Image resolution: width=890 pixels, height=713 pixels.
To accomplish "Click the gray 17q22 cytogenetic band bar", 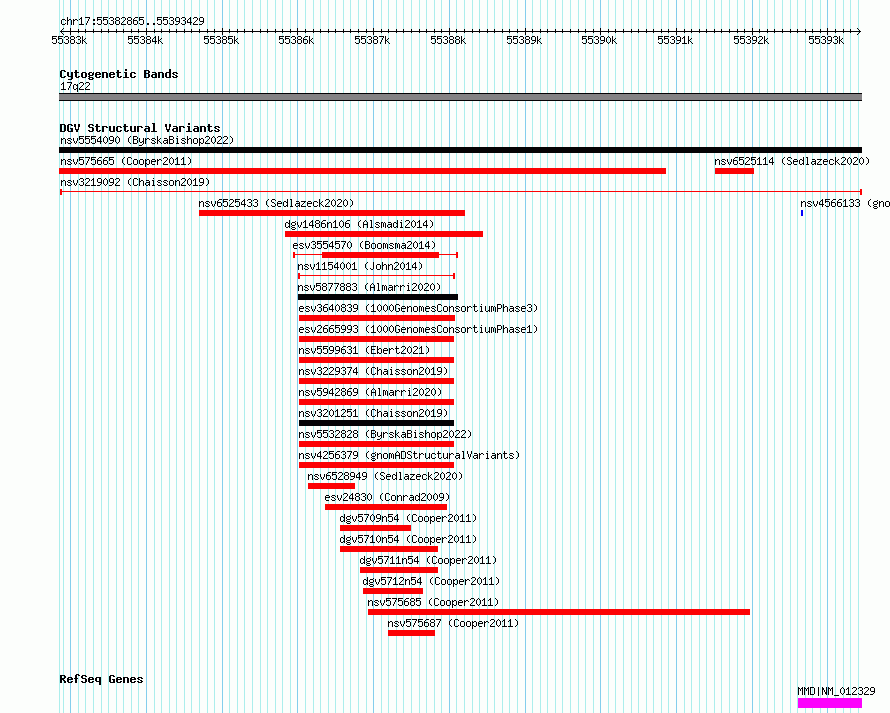I will (x=460, y=97).
